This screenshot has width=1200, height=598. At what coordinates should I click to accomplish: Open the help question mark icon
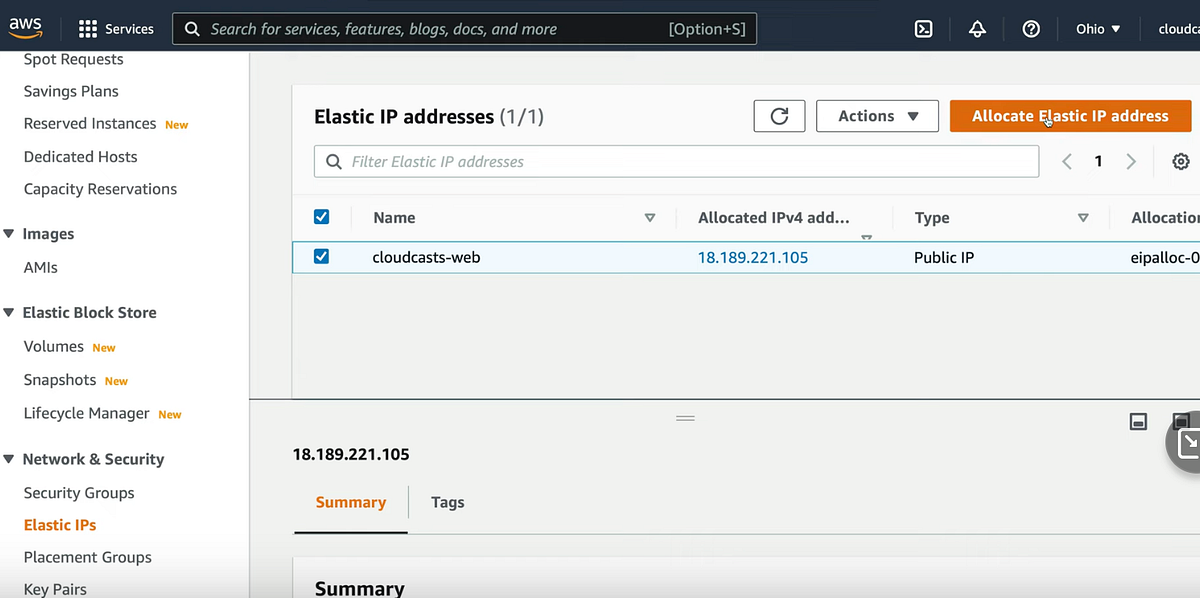pyautogui.click(x=1031, y=28)
